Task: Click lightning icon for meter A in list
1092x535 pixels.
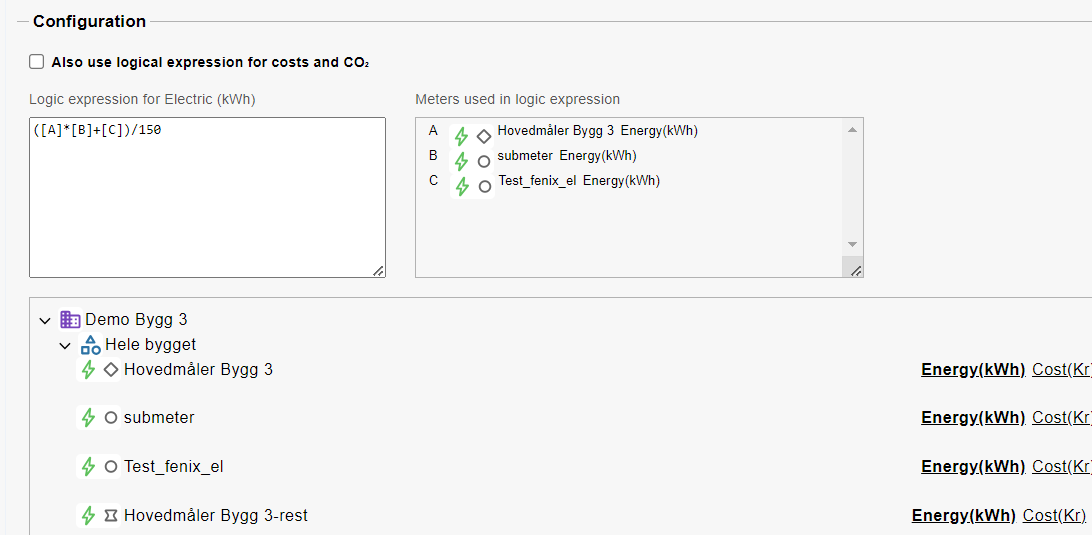Action: (x=461, y=137)
